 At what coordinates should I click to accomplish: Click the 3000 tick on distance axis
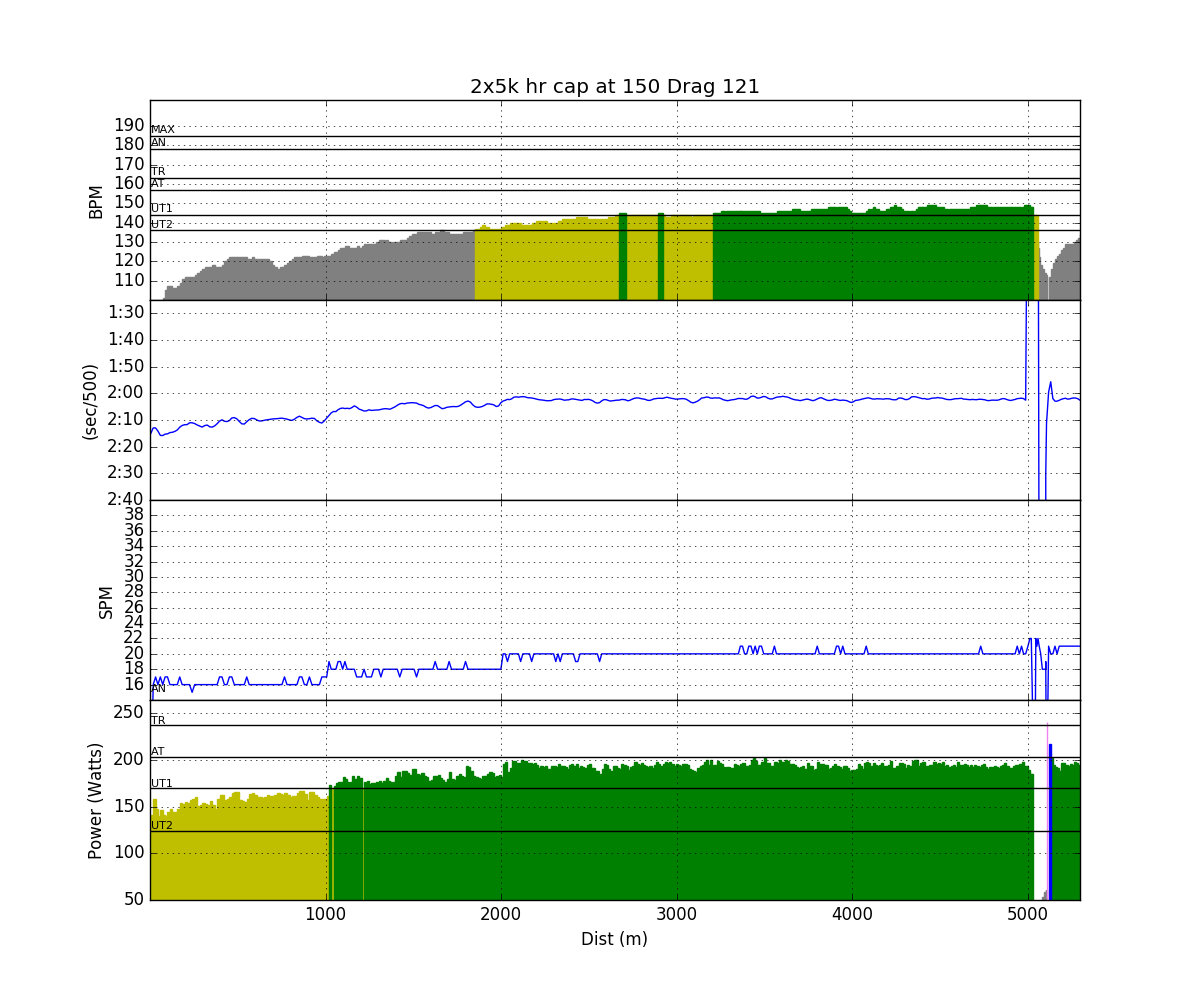pos(677,914)
